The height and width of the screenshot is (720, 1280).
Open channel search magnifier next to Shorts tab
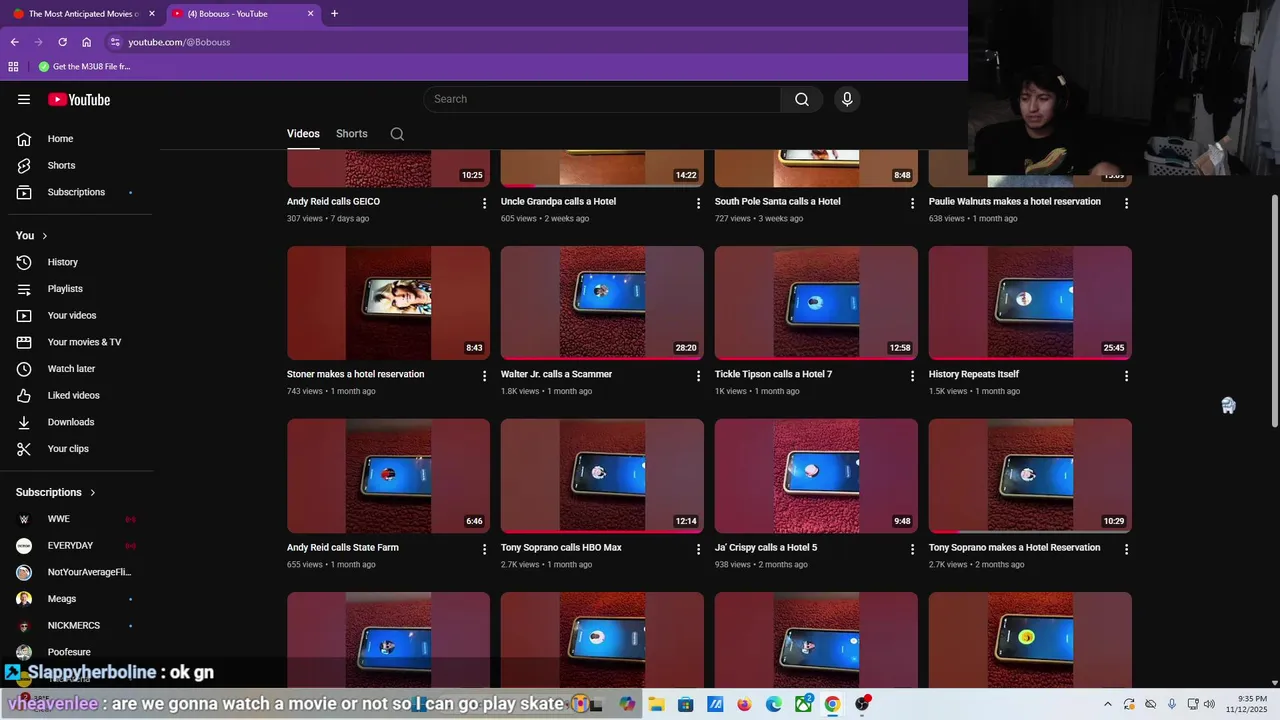[x=397, y=134]
